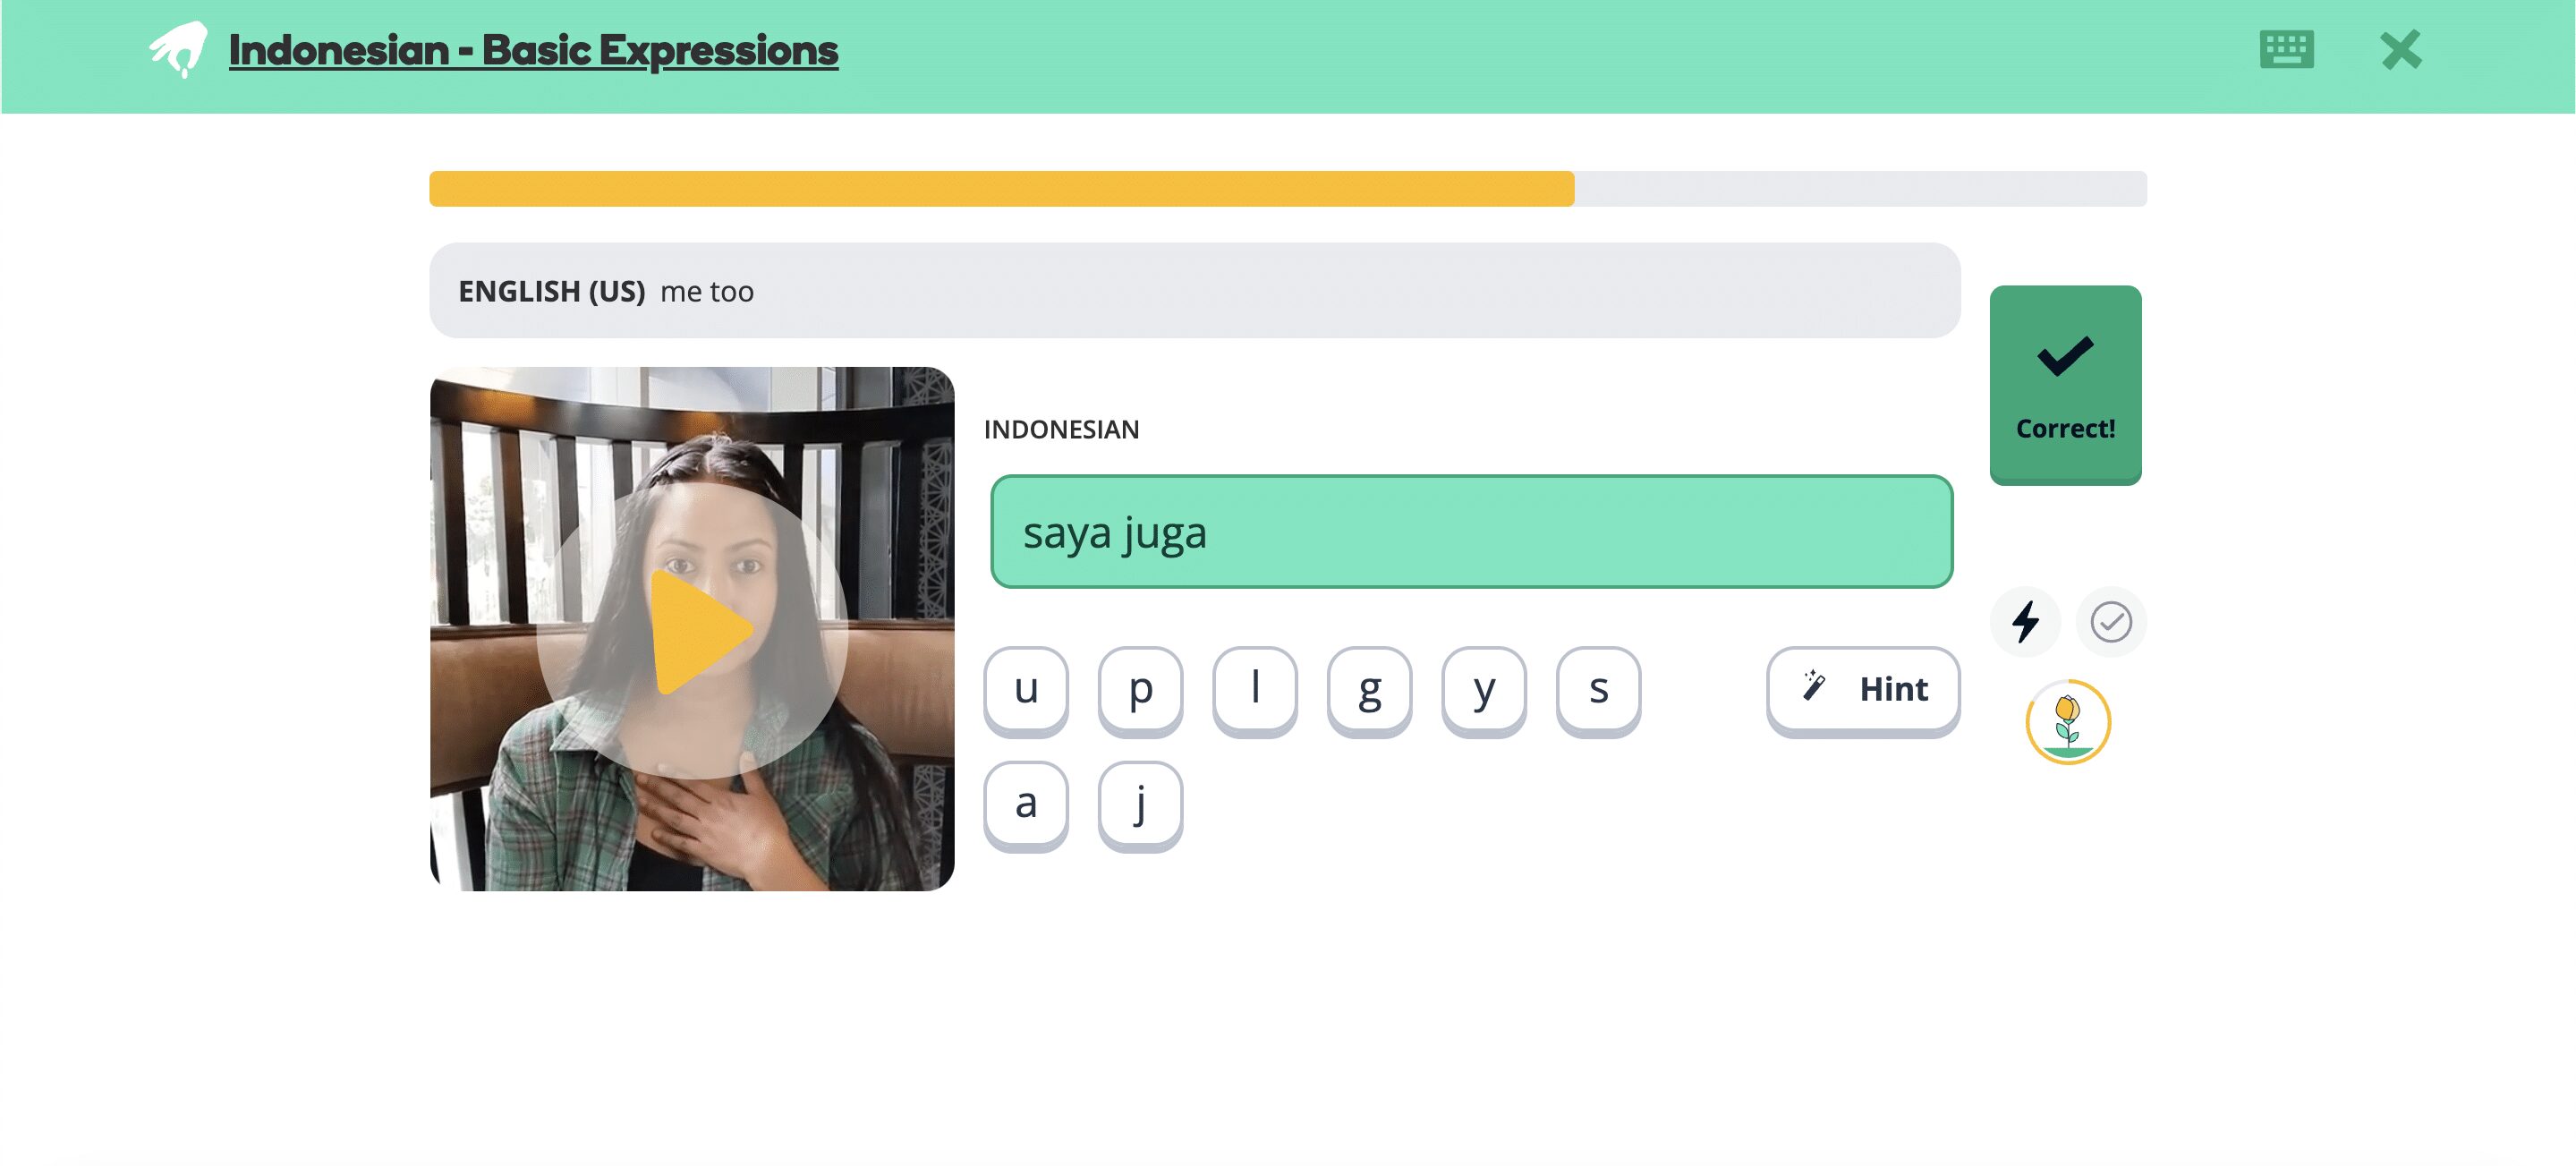The image size is (2576, 1166).
Task: Click the lightning bolt speed icon
Action: click(x=2026, y=621)
